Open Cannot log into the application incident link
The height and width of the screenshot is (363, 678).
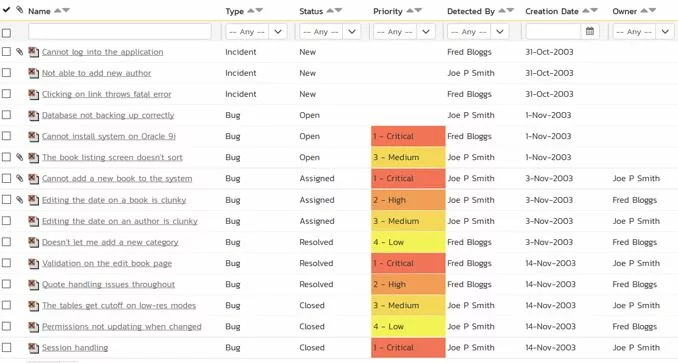[x=102, y=52]
